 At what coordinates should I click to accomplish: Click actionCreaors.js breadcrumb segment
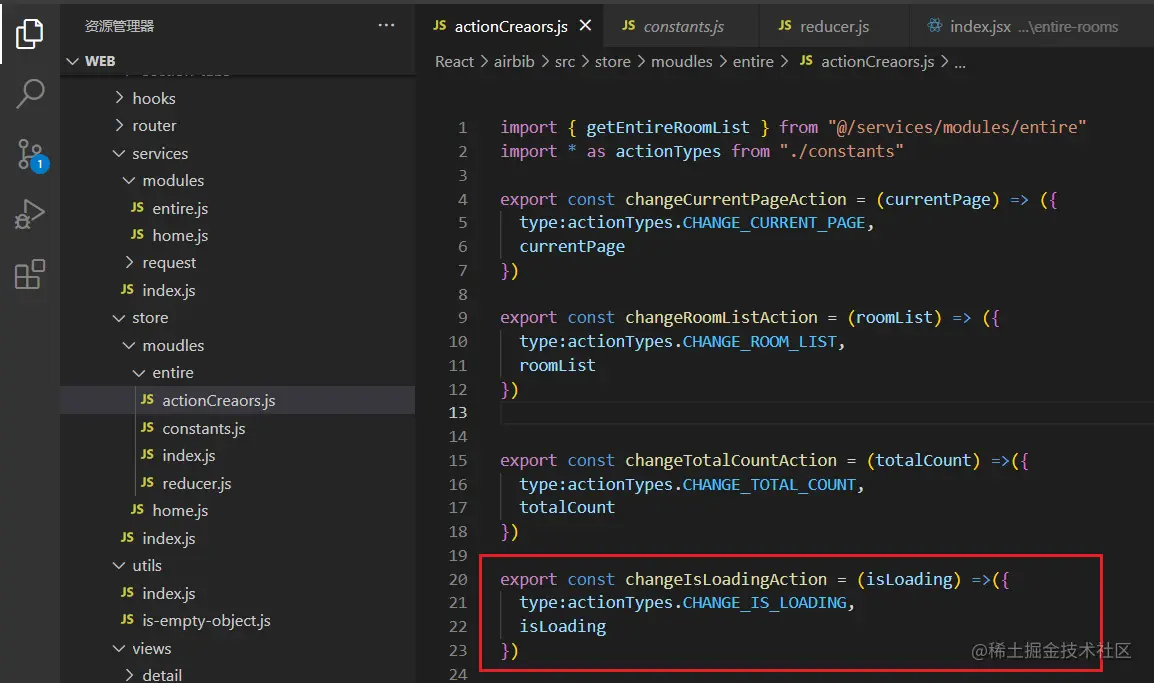click(867, 62)
